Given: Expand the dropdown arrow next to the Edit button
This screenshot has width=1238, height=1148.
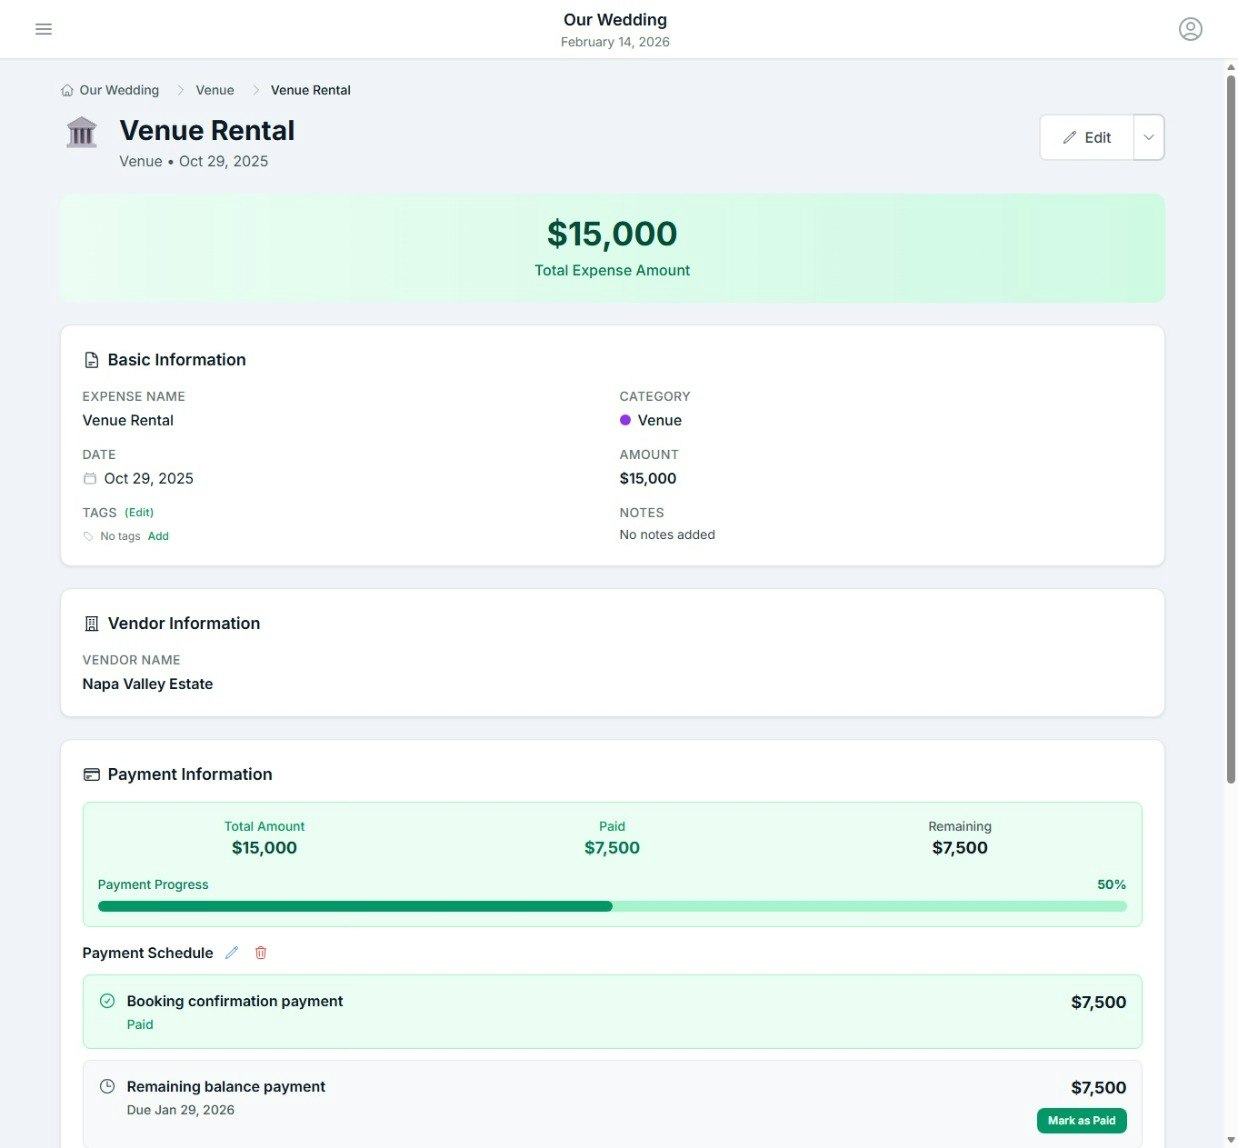Looking at the screenshot, I should point(1148,137).
